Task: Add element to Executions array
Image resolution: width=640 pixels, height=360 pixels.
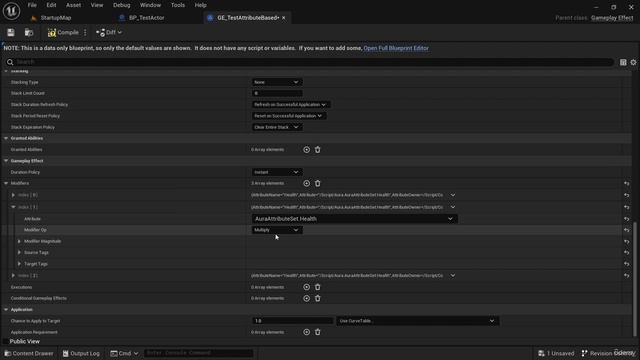Action: [x=307, y=287]
